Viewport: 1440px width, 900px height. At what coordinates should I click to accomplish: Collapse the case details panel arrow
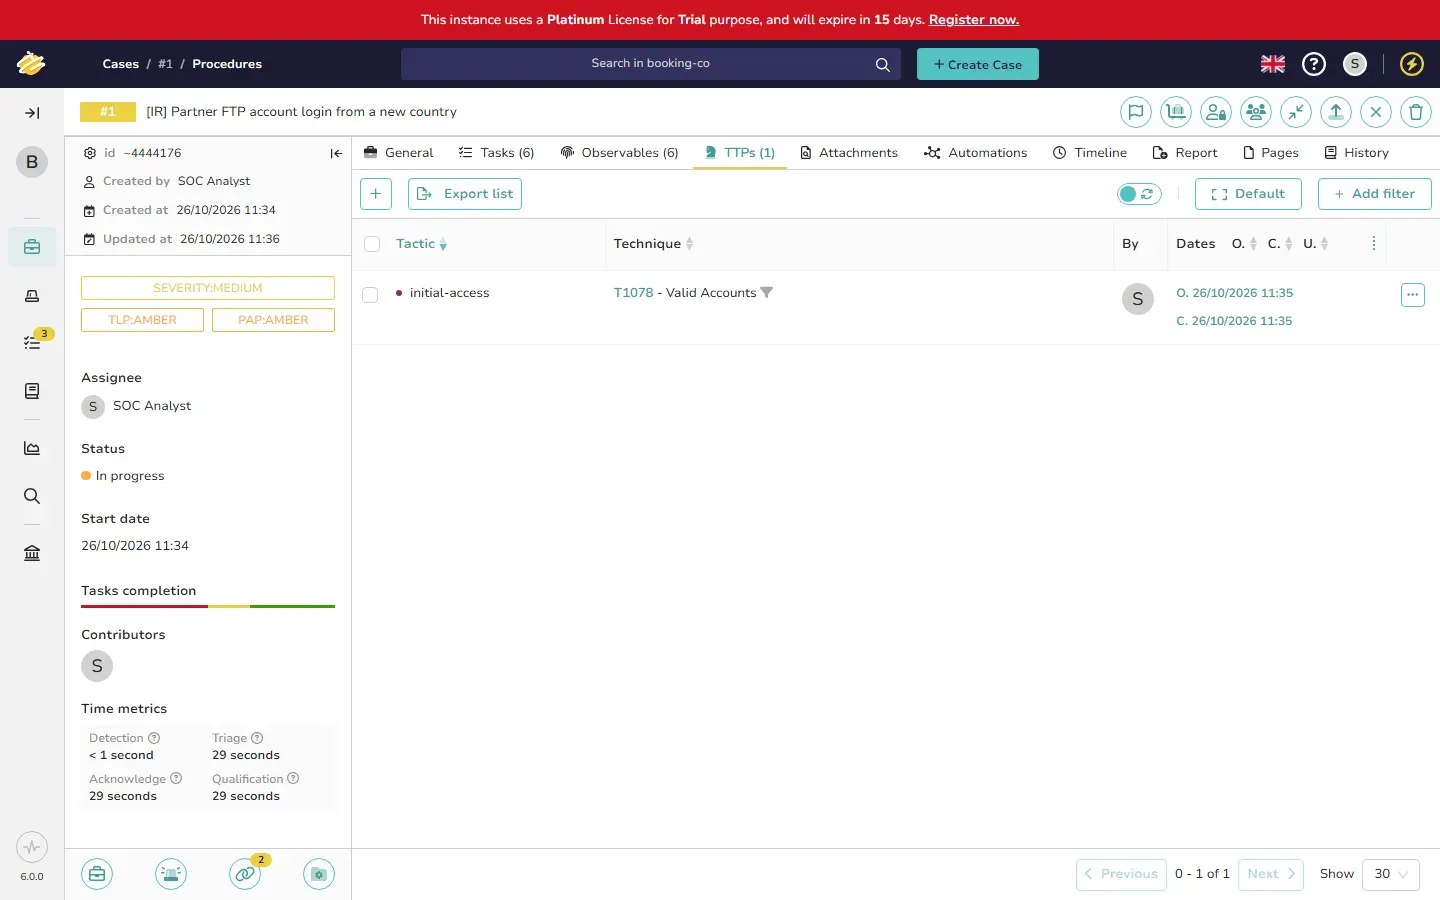point(336,153)
